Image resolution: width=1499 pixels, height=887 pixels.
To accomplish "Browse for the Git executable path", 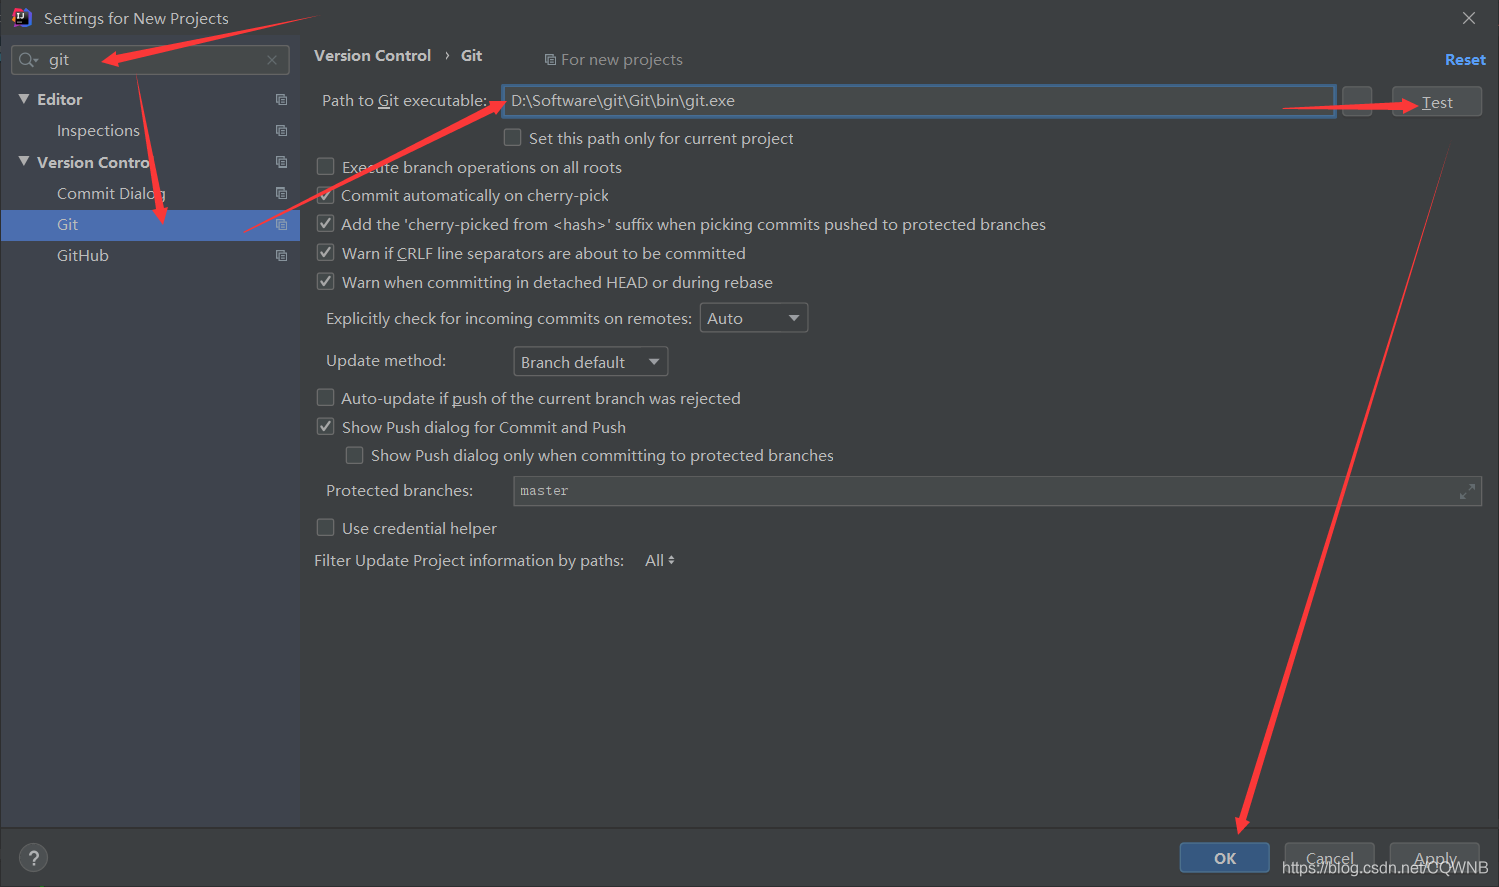I will pyautogui.click(x=1357, y=101).
